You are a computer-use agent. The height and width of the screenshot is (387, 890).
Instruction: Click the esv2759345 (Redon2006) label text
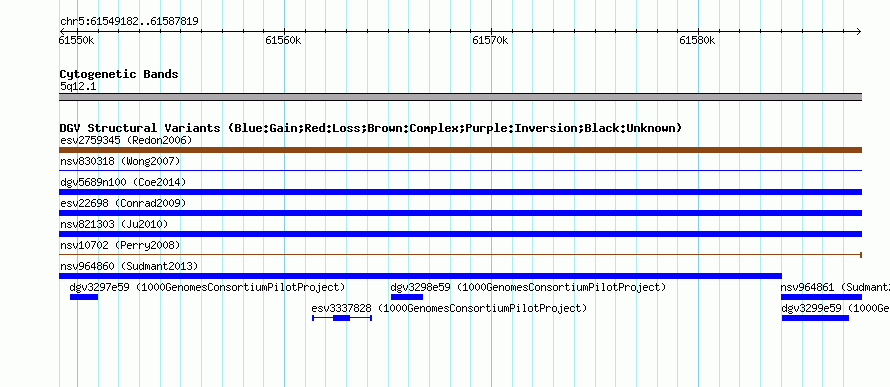coord(126,140)
